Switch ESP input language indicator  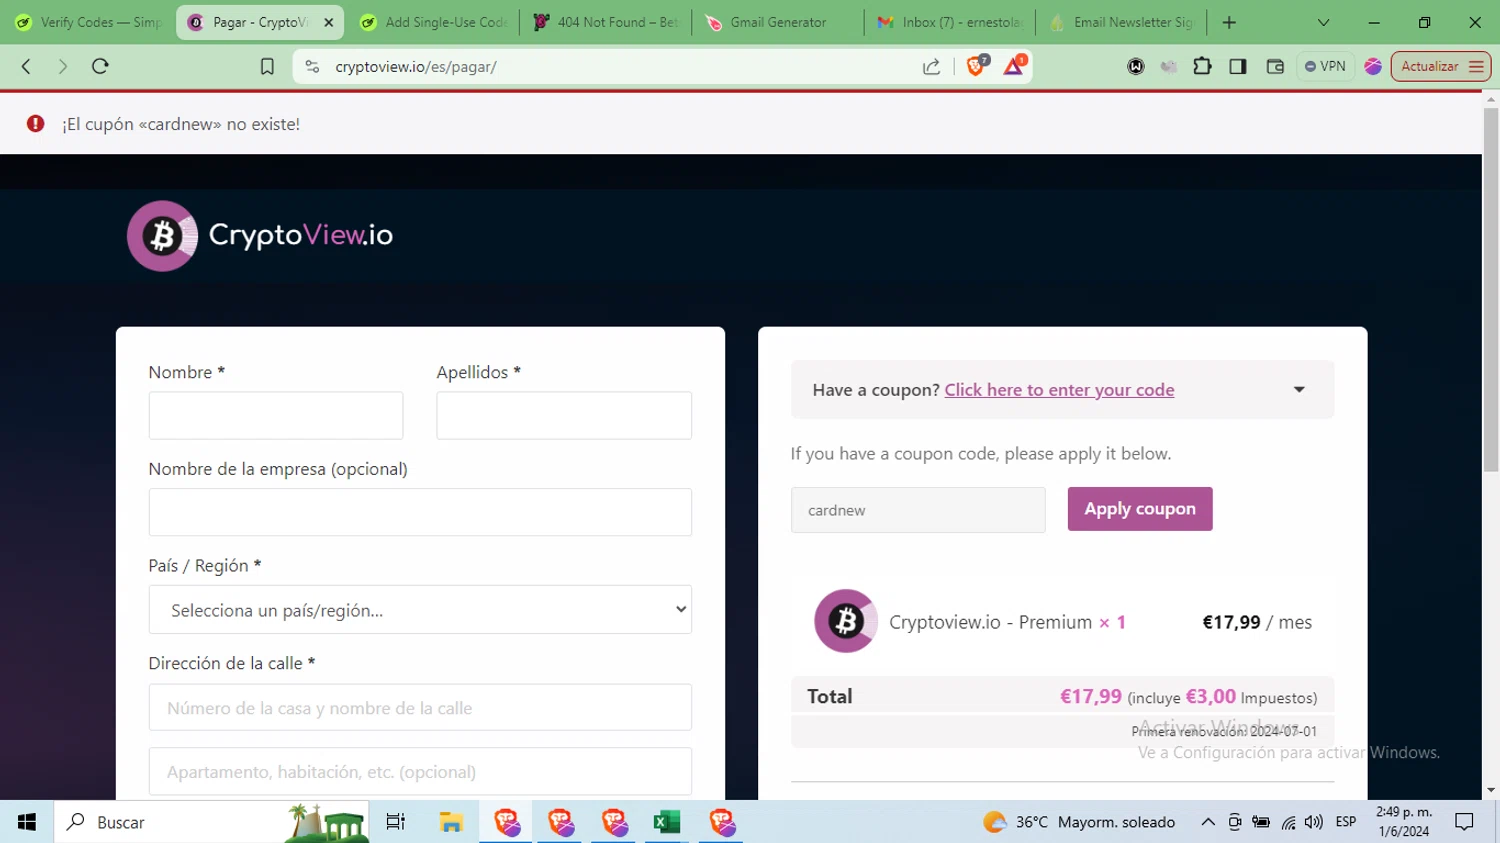(x=1346, y=822)
